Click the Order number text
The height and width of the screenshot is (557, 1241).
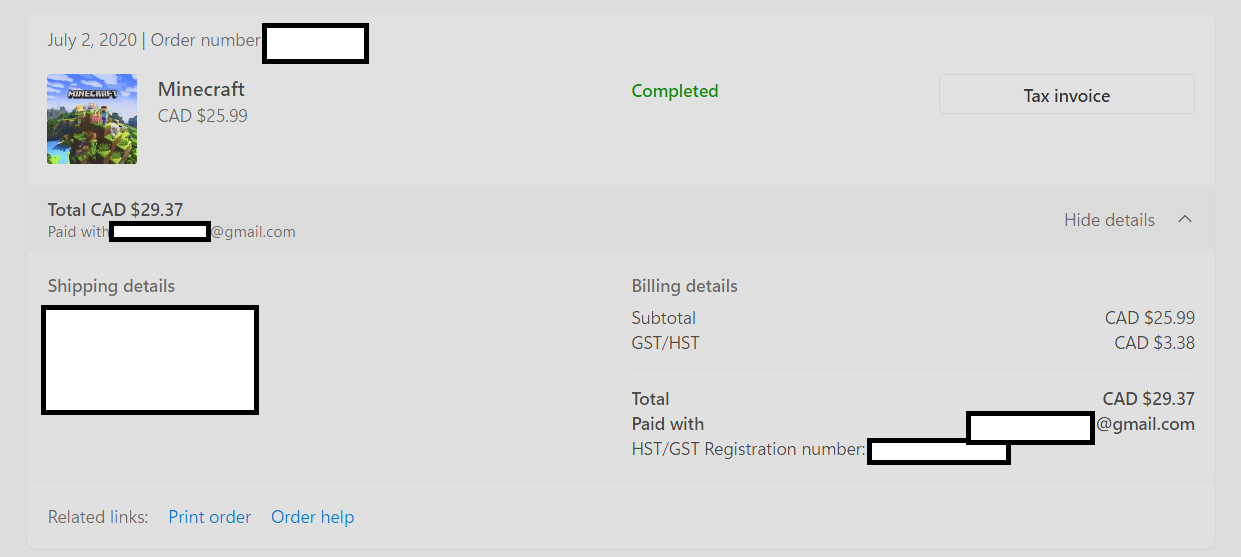tap(205, 40)
